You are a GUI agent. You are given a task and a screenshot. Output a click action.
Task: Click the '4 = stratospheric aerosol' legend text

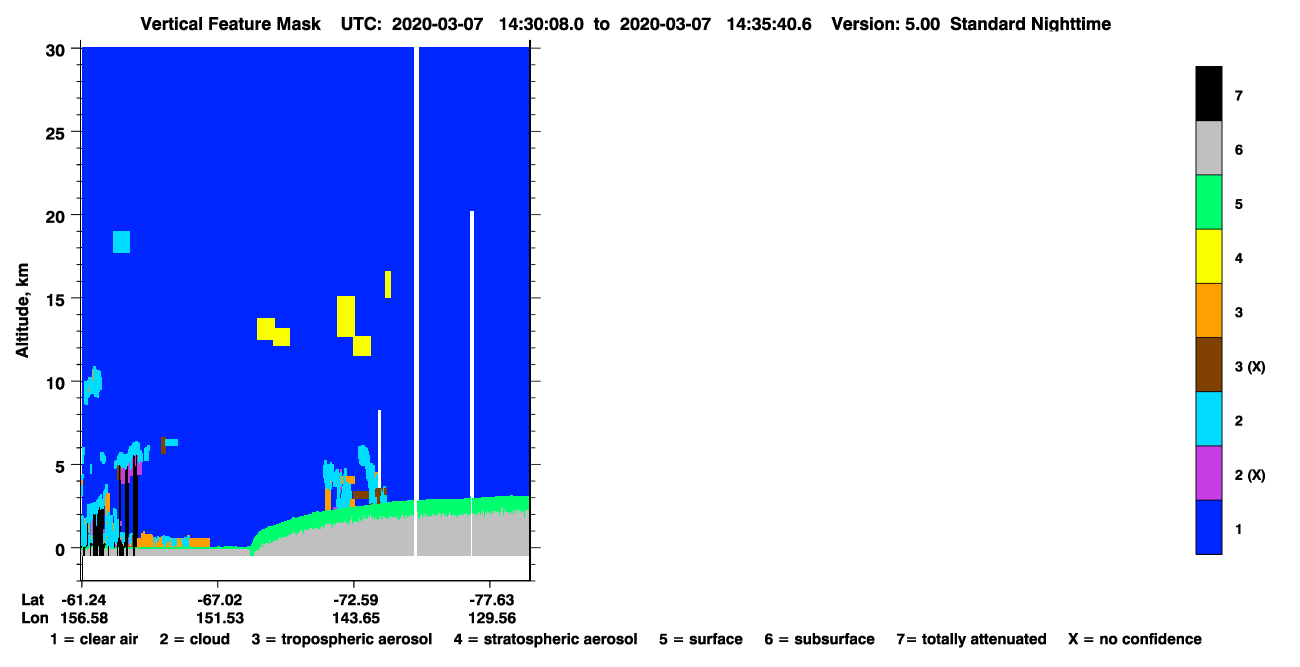(545, 639)
